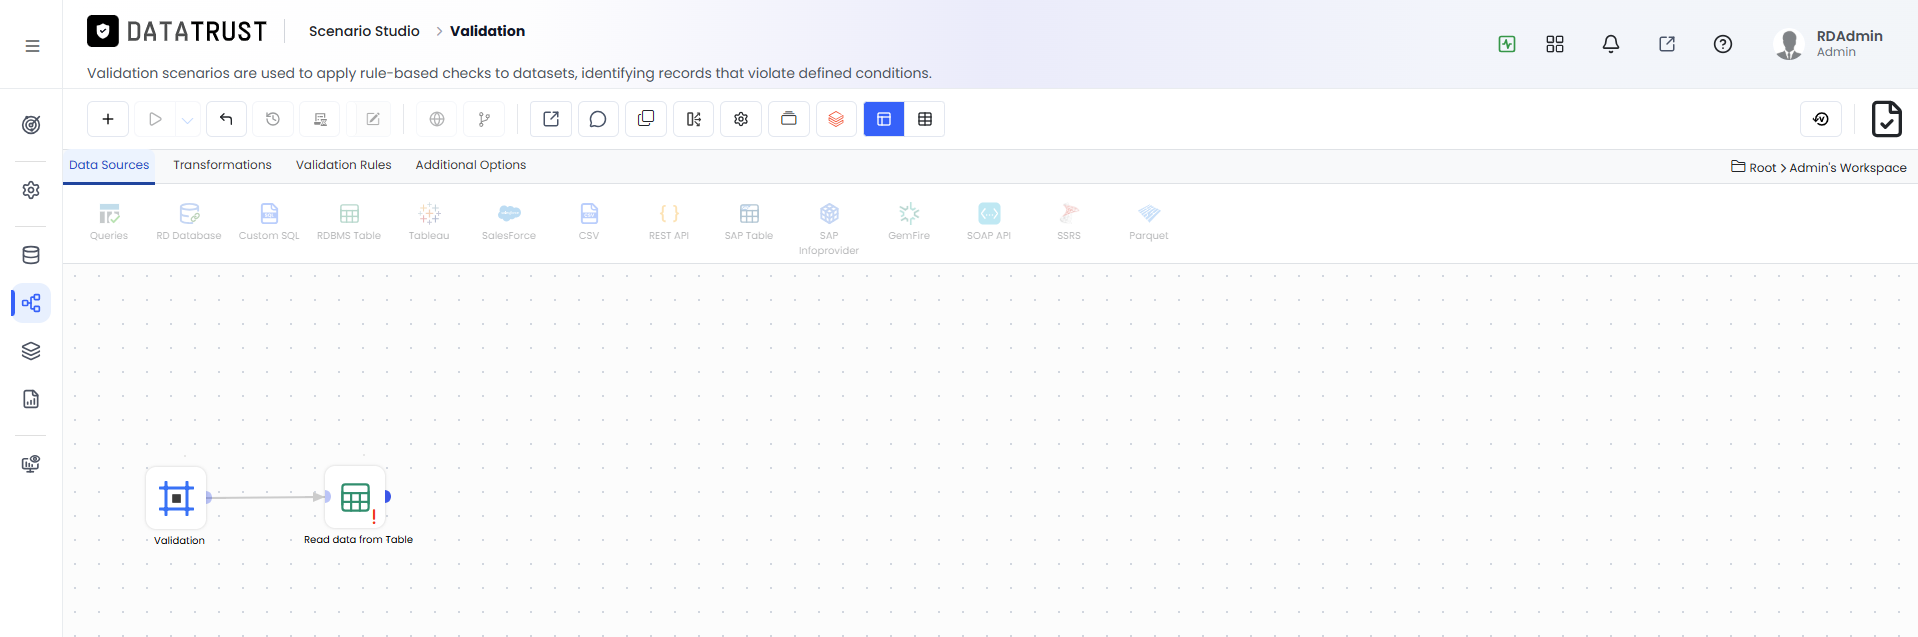Open the branch version icon
The height and width of the screenshot is (637, 1918).
click(x=484, y=119)
